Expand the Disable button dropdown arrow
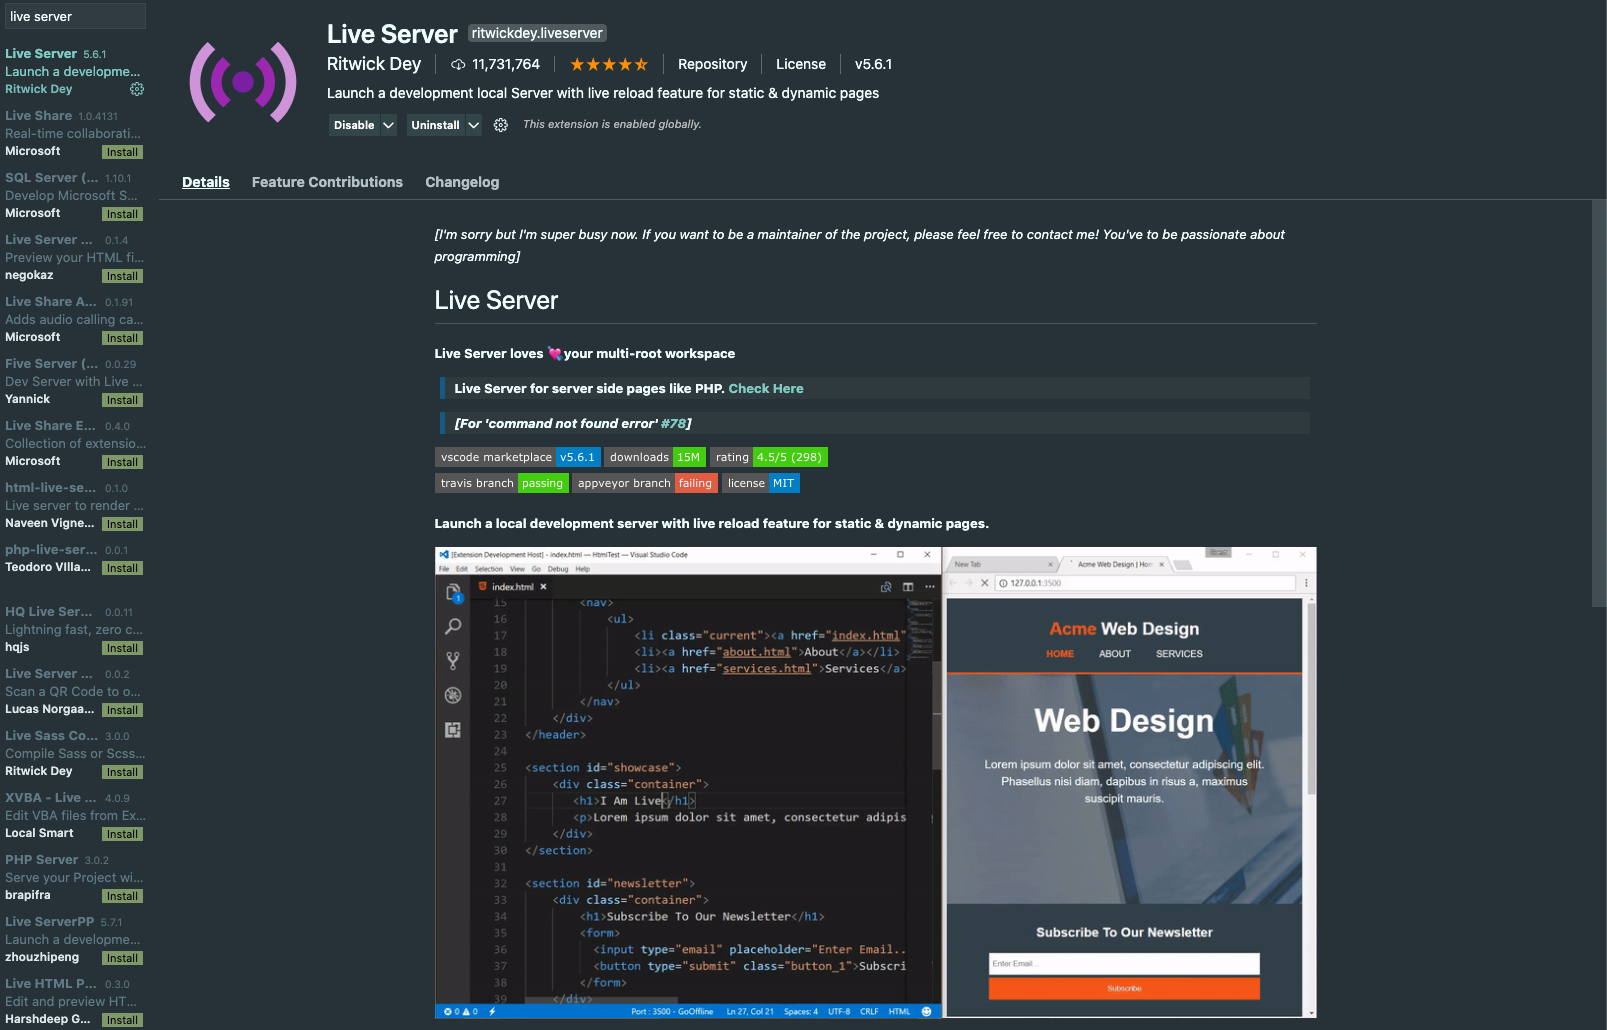Image resolution: width=1607 pixels, height=1030 pixels. tap(389, 125)
